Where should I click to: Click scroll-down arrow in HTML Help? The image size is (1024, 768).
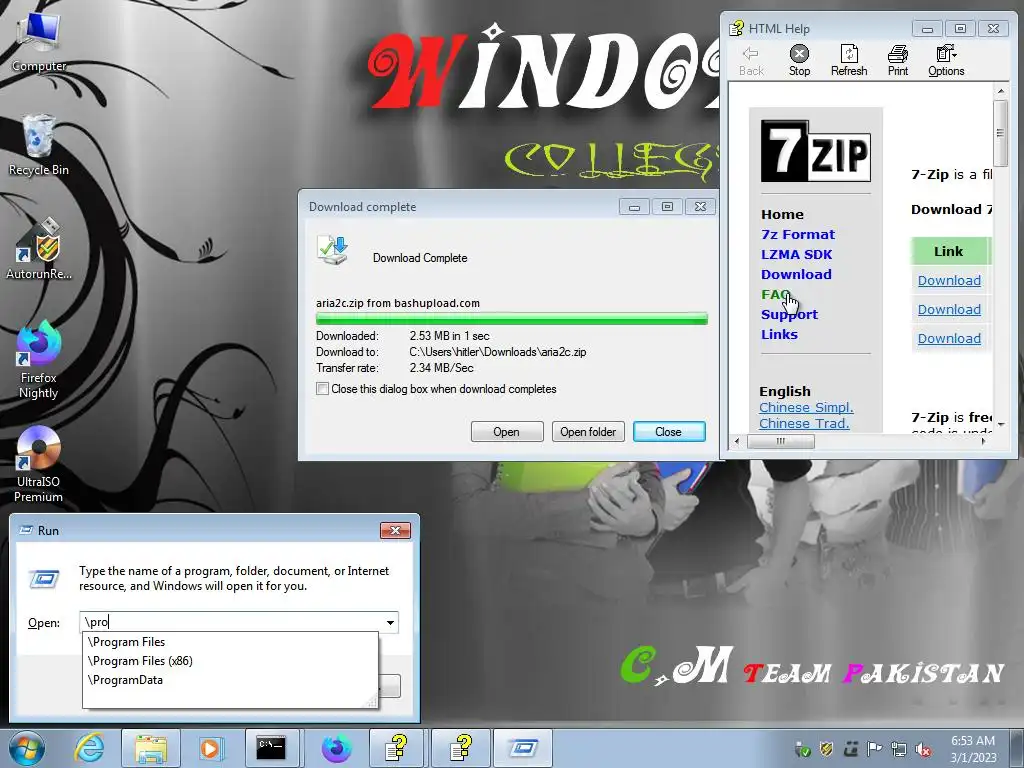1000,425
